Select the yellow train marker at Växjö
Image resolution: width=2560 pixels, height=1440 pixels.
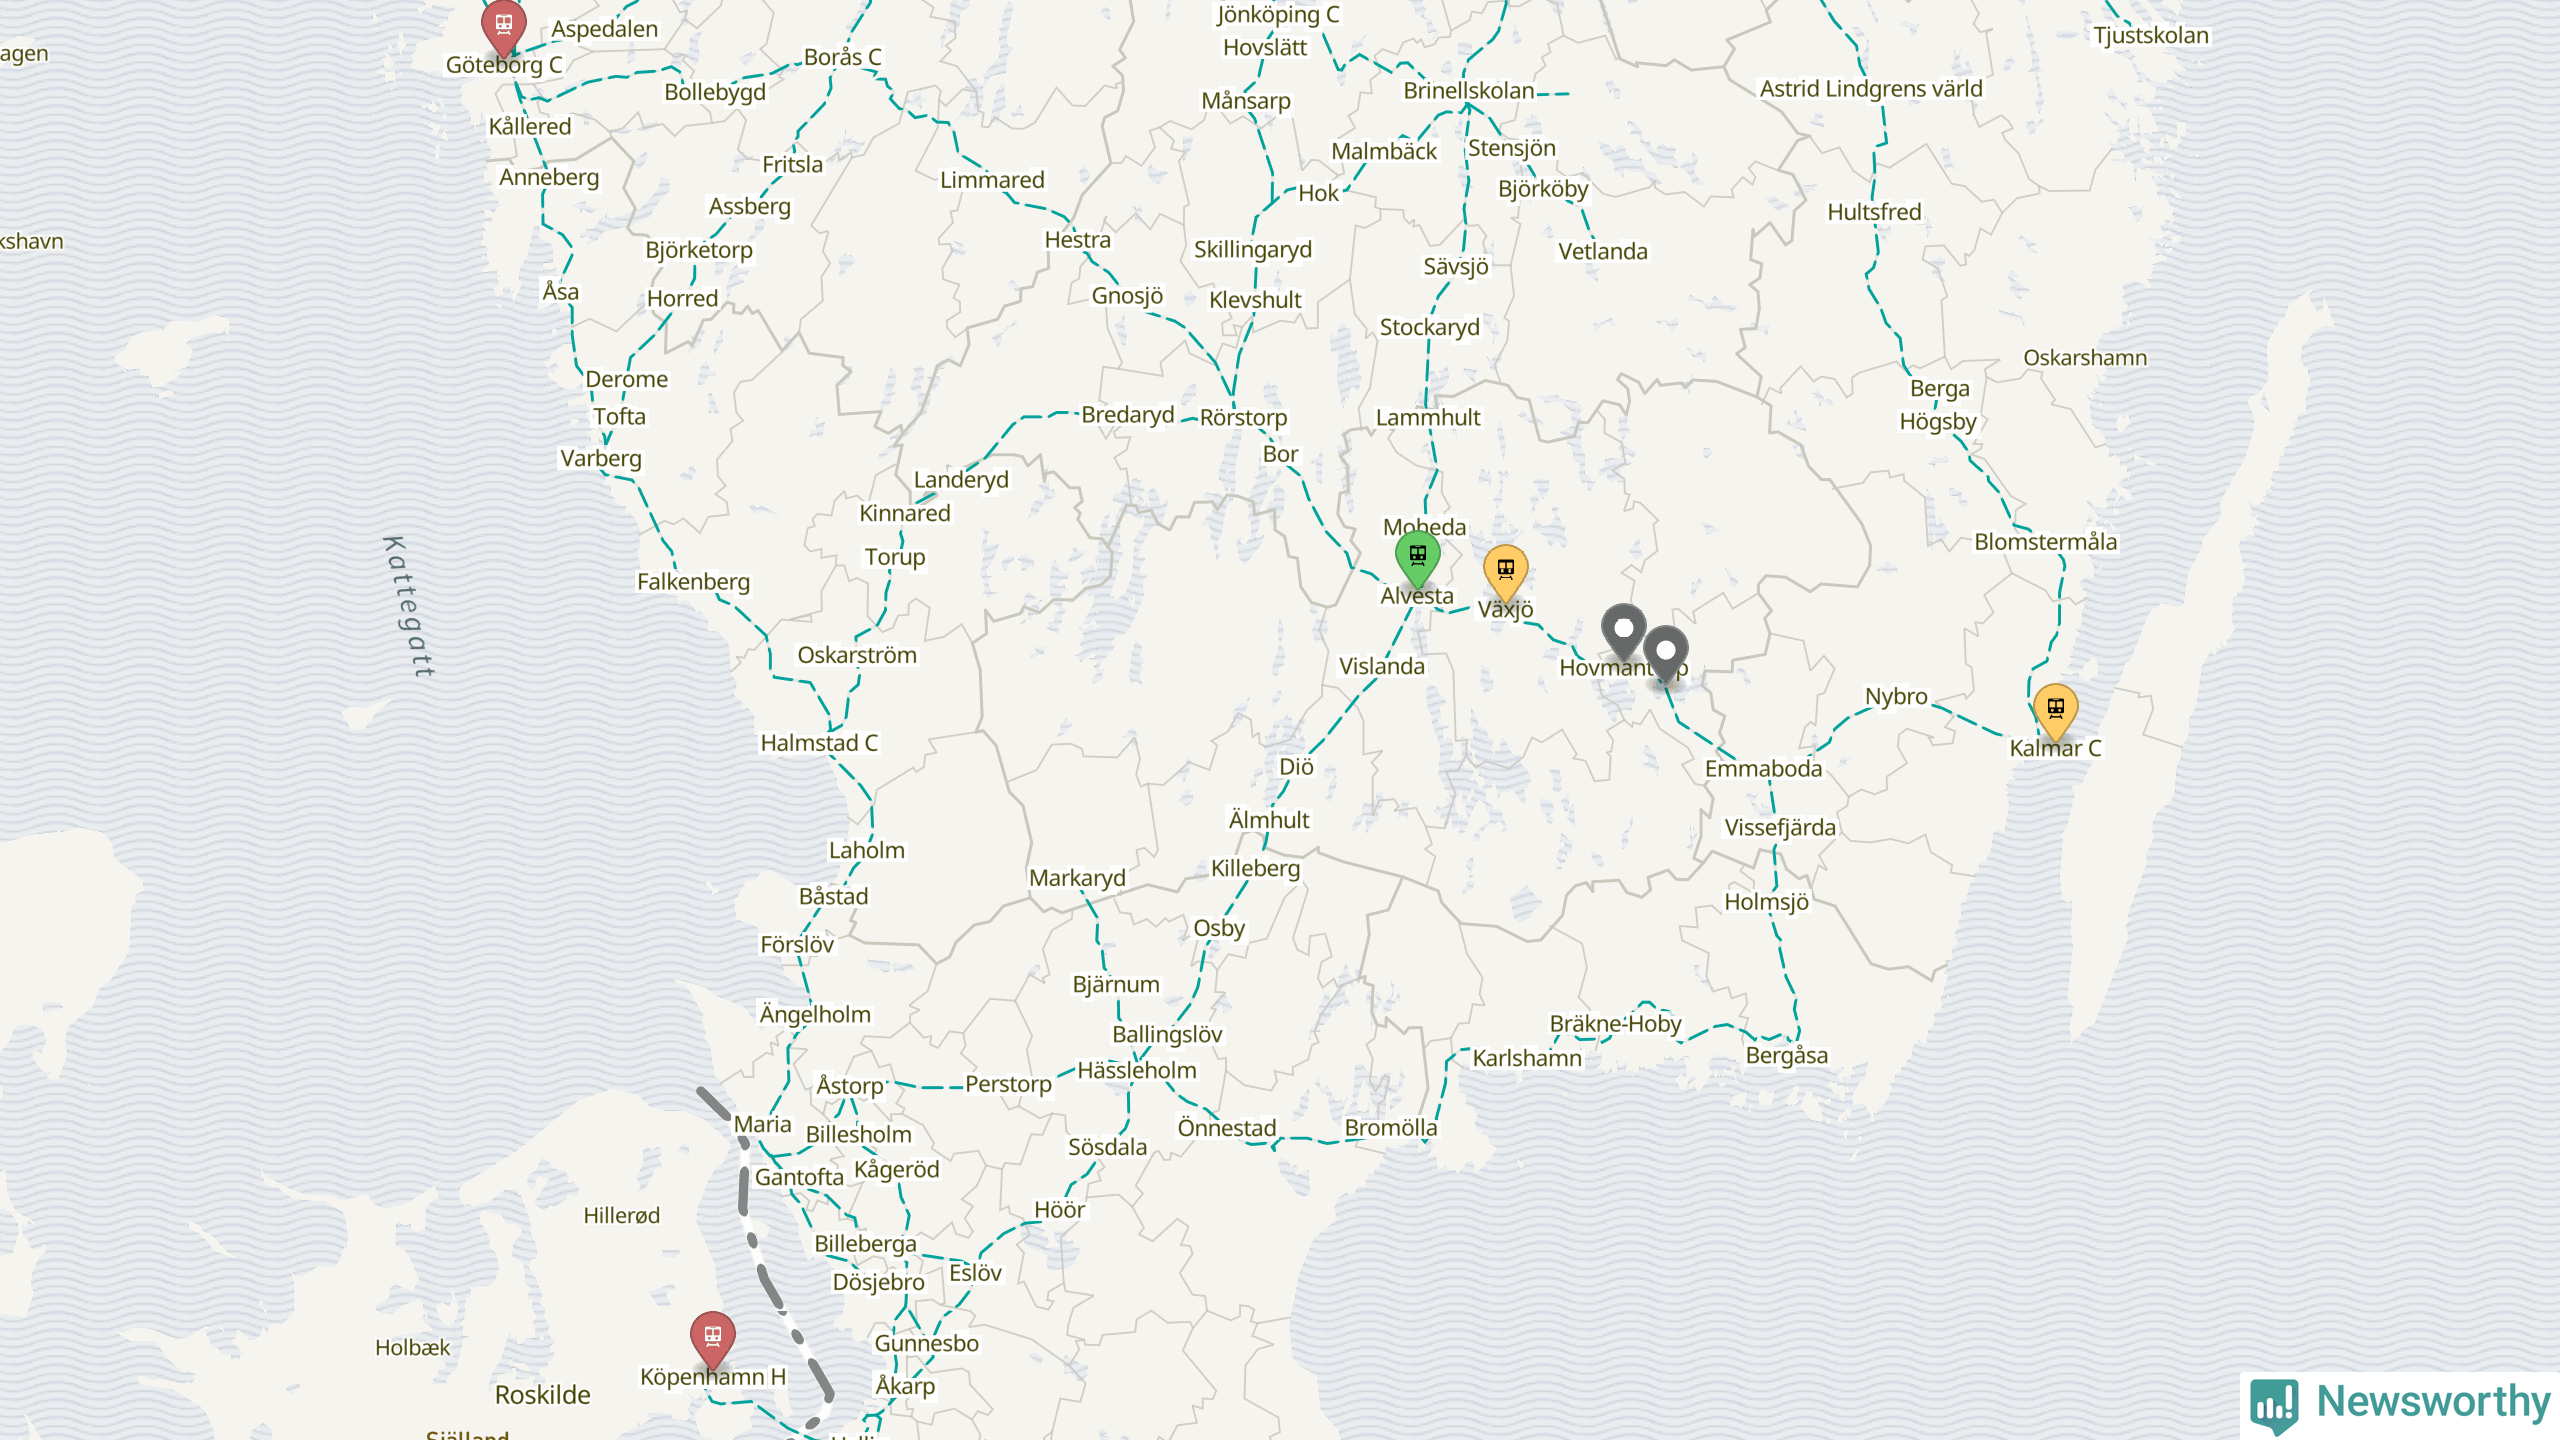(1505, 572)
